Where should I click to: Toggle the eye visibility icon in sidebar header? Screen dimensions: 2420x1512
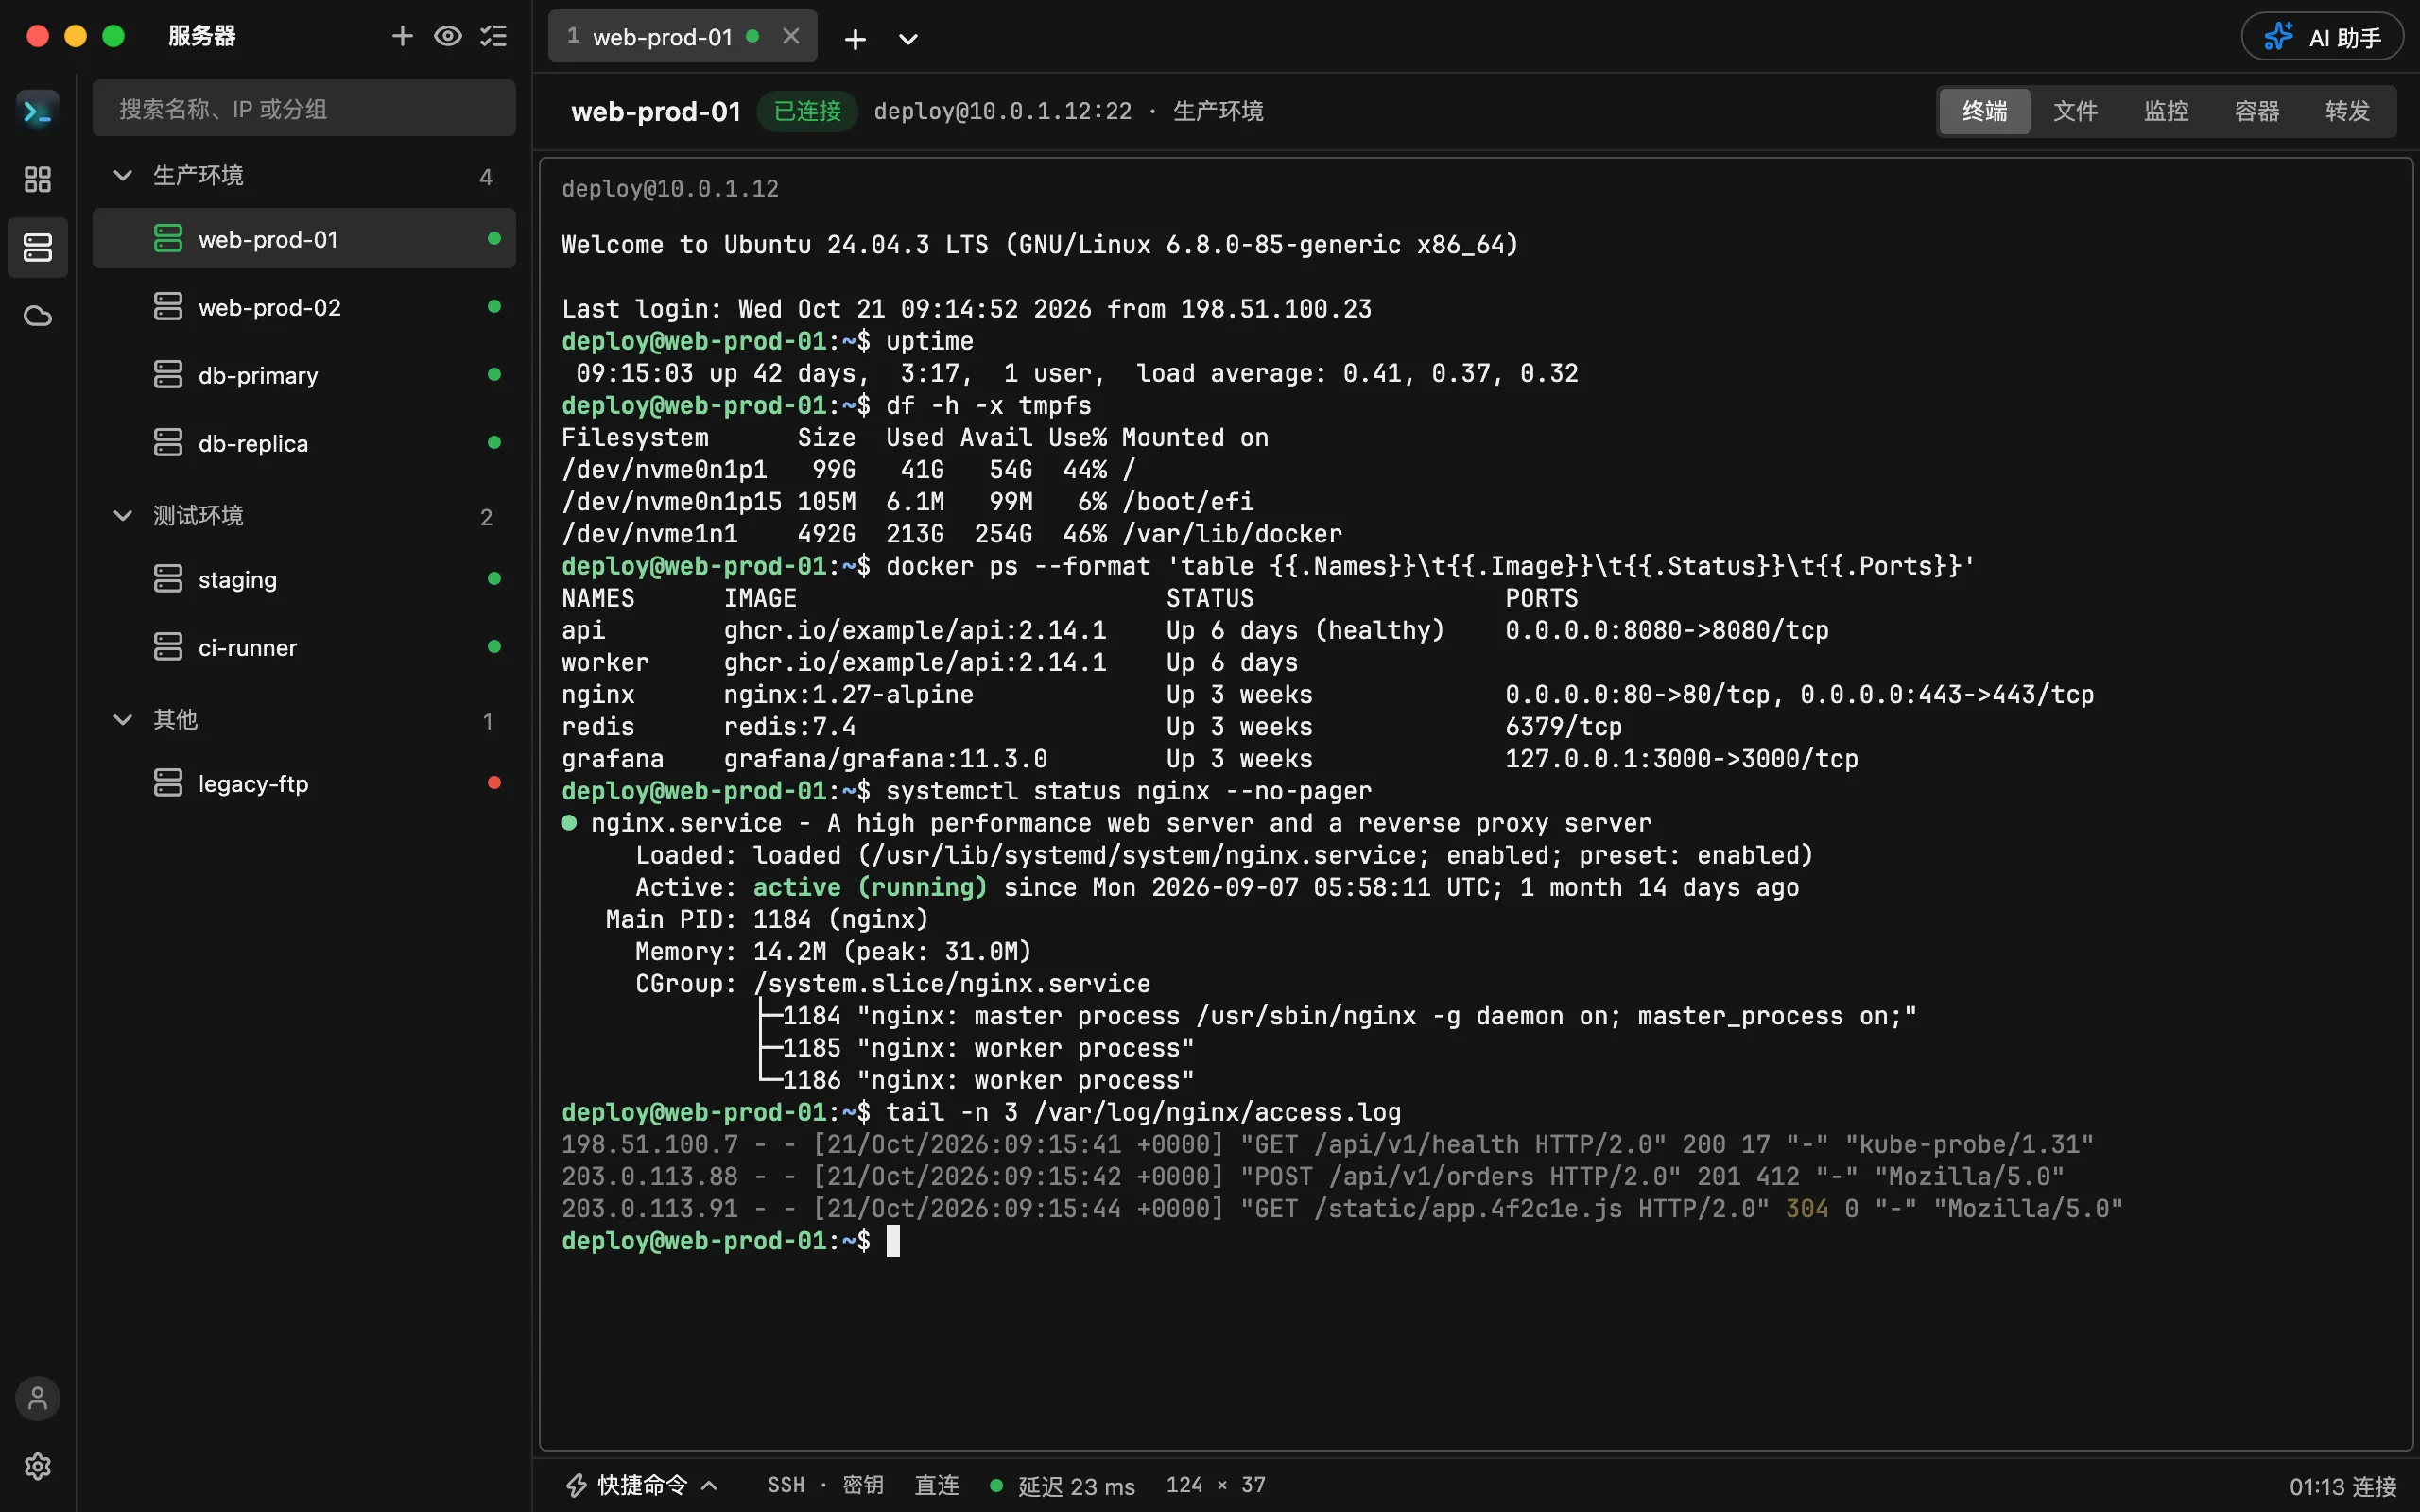448,37
